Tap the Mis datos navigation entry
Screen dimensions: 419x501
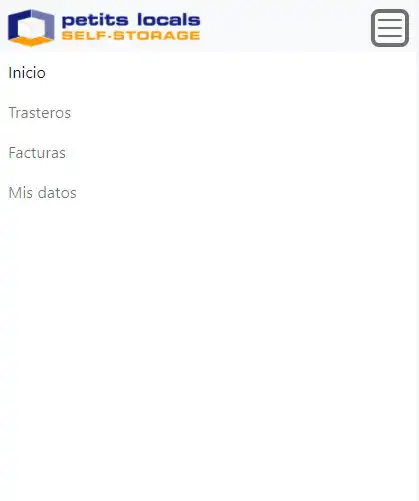click(x=43, y=193)
